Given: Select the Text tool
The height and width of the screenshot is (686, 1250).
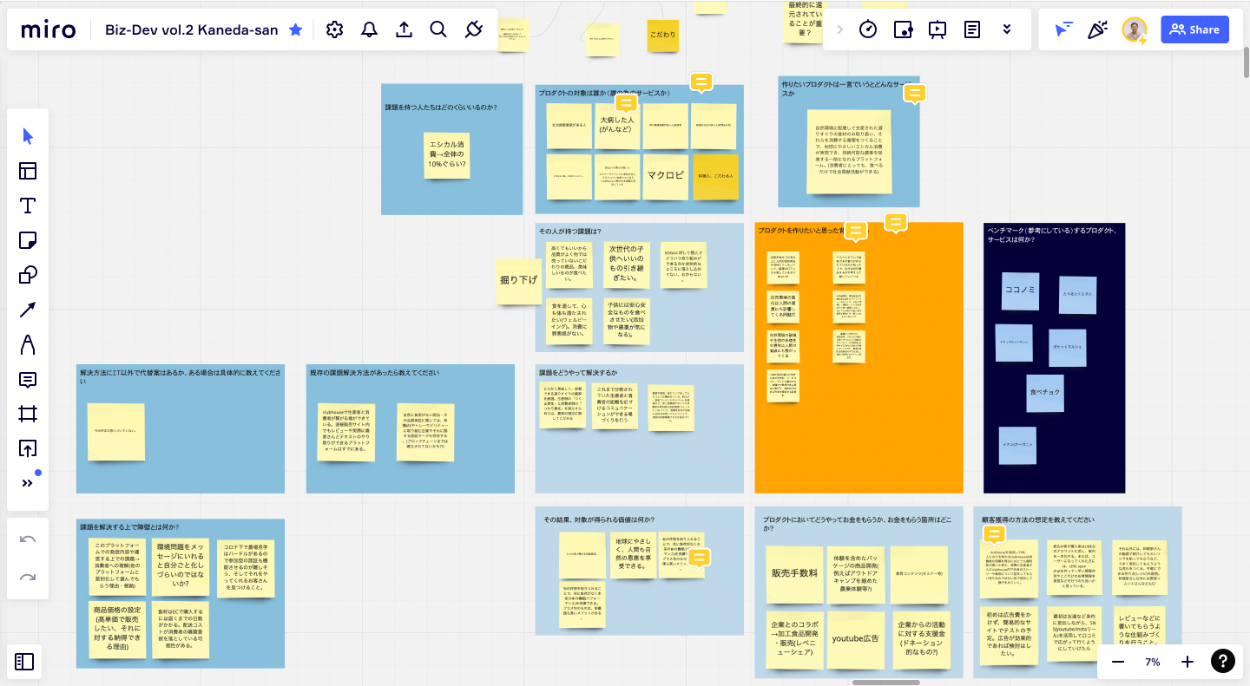Looking at the screenshot, I should point(28,206).
